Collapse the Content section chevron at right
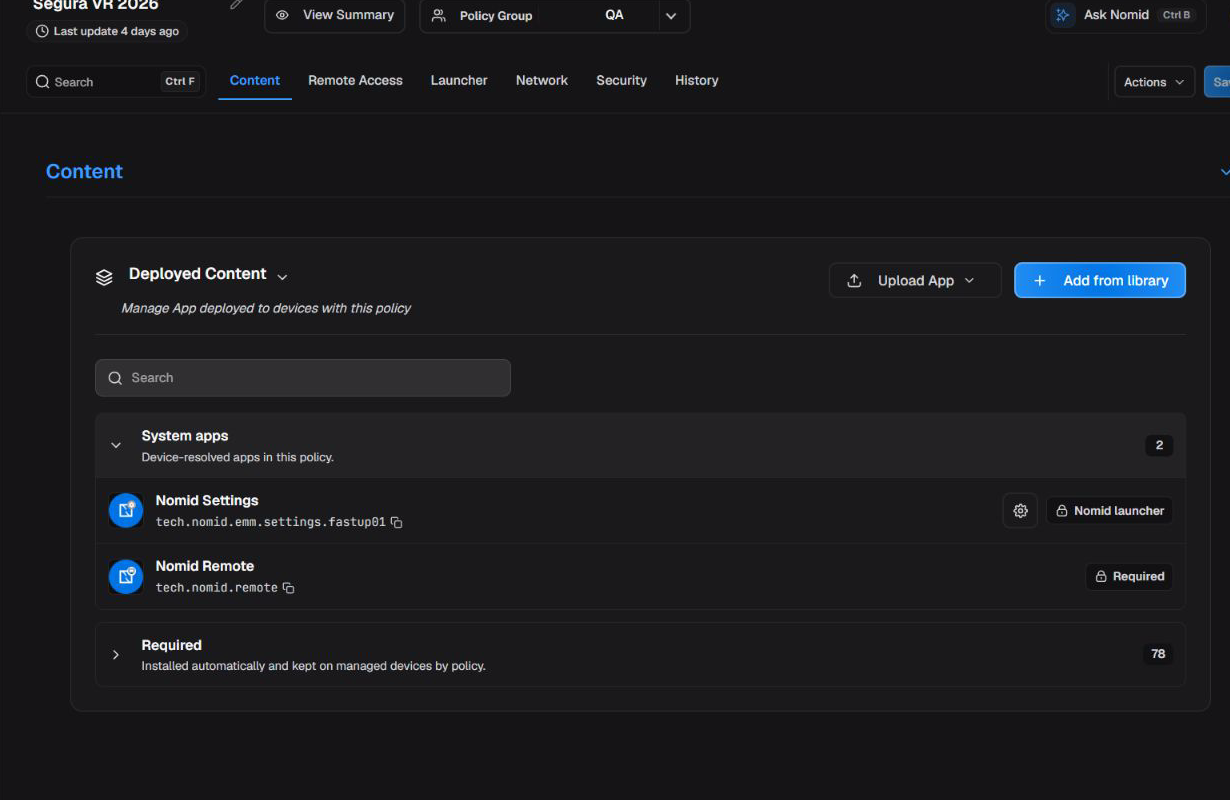The width and height of the screenshot is (1230, 800). [1224, 172]
